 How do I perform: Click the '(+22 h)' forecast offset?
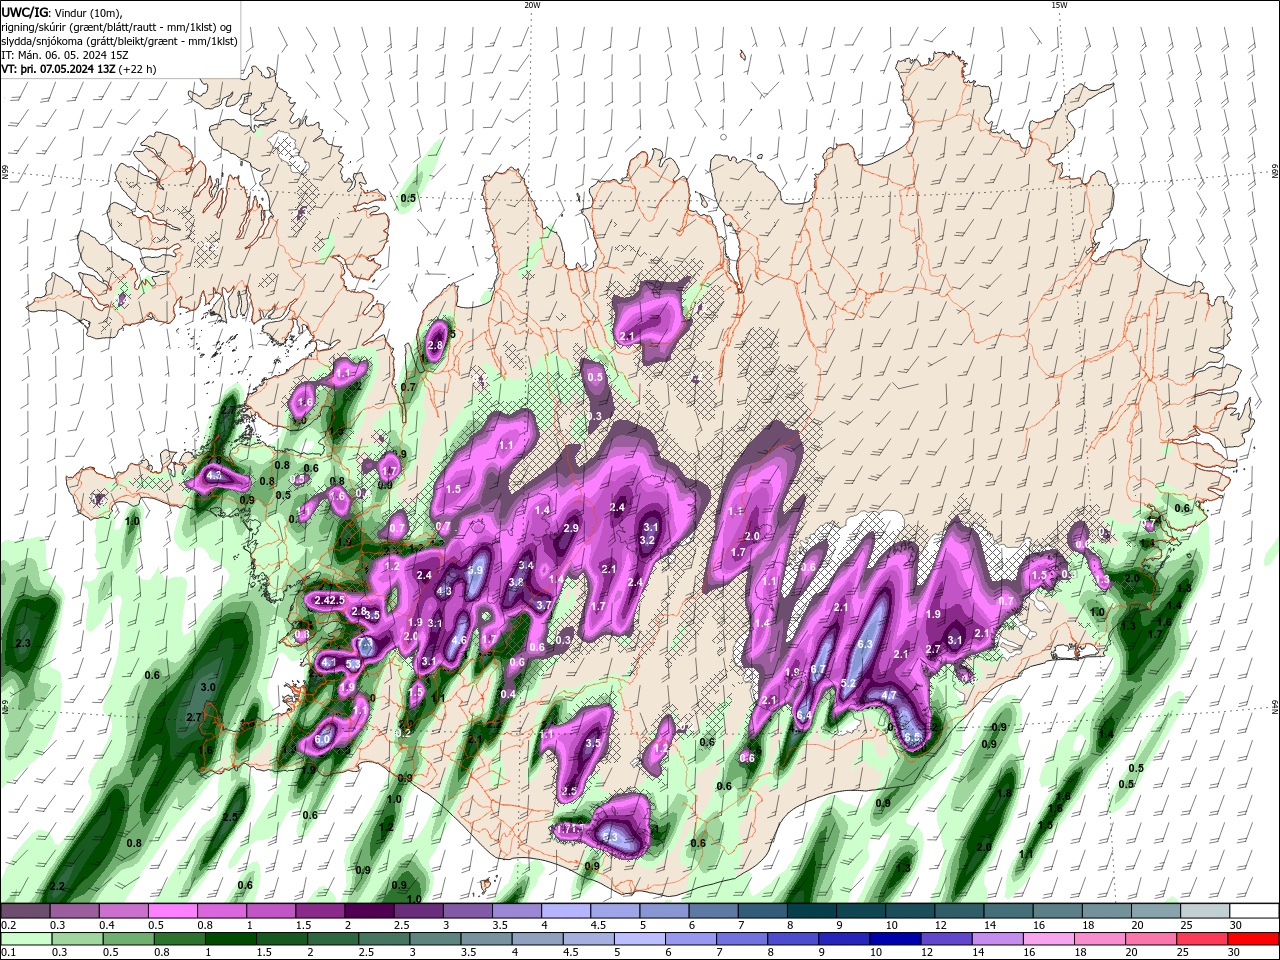coord(138,69)
